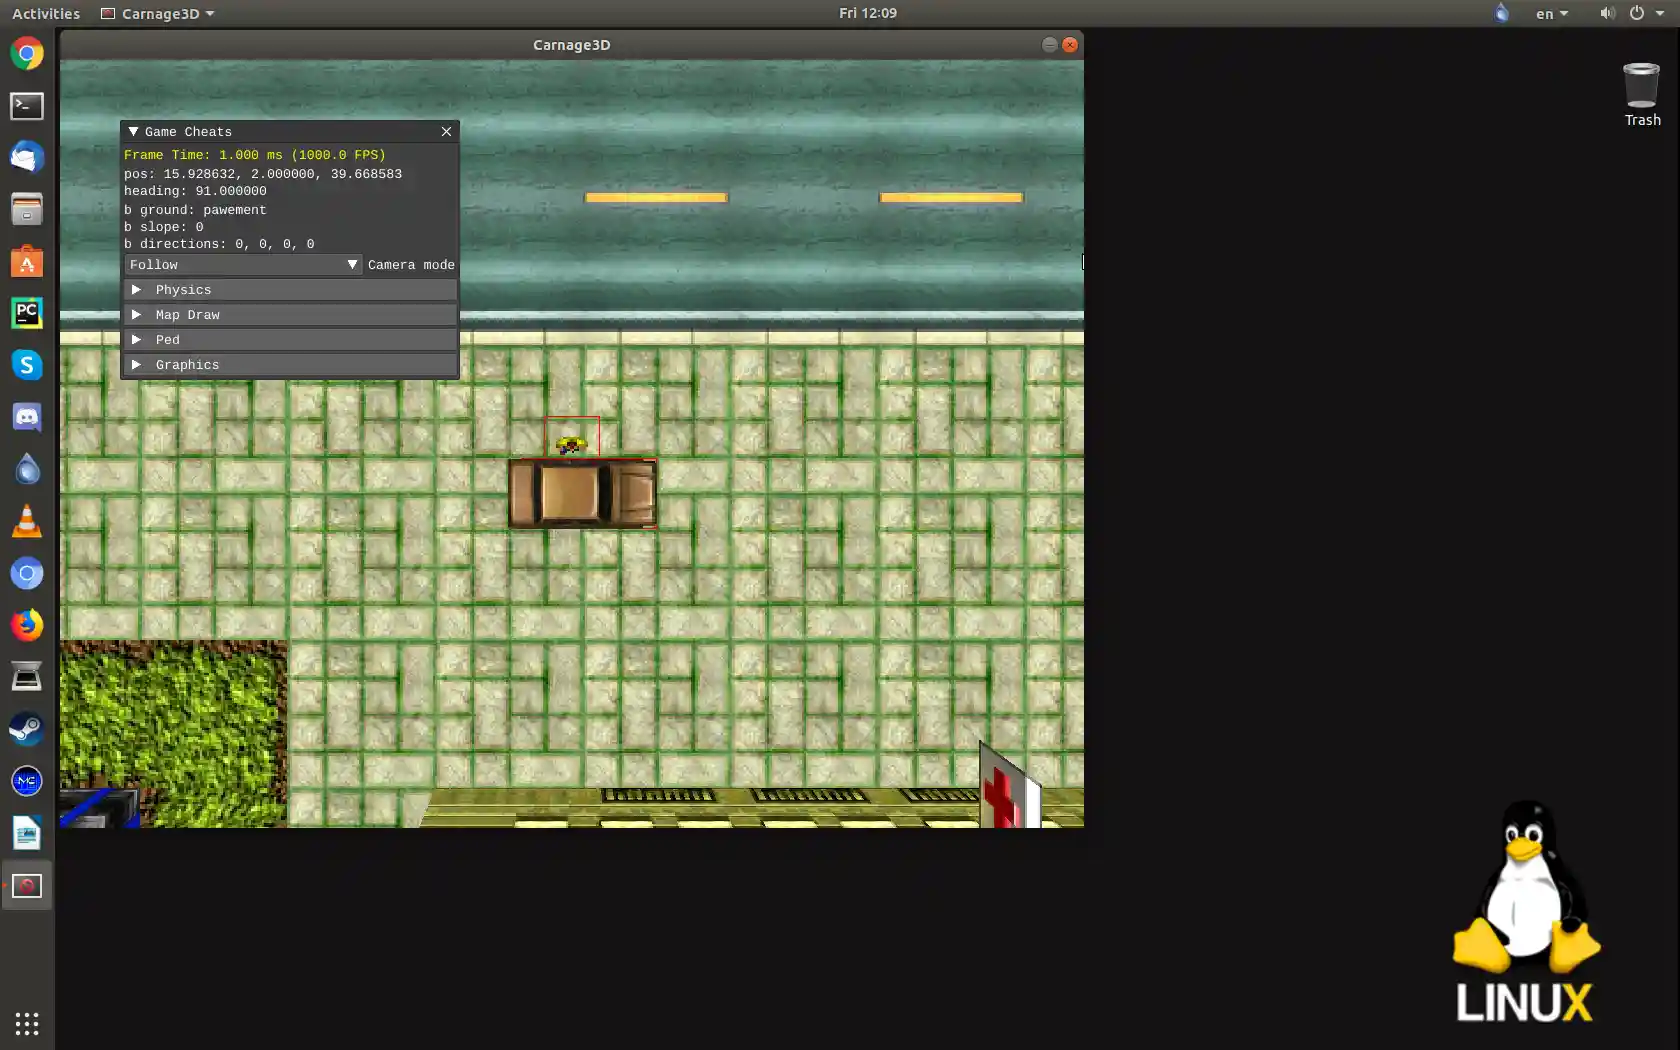Open the Camera mode dropdown set to Follow

click(242, 264)
